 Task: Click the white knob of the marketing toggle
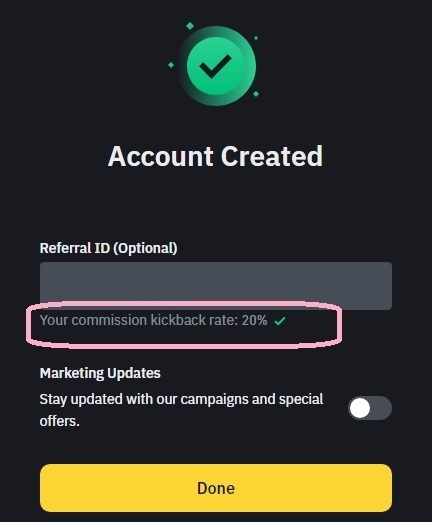tap(360, 408)
